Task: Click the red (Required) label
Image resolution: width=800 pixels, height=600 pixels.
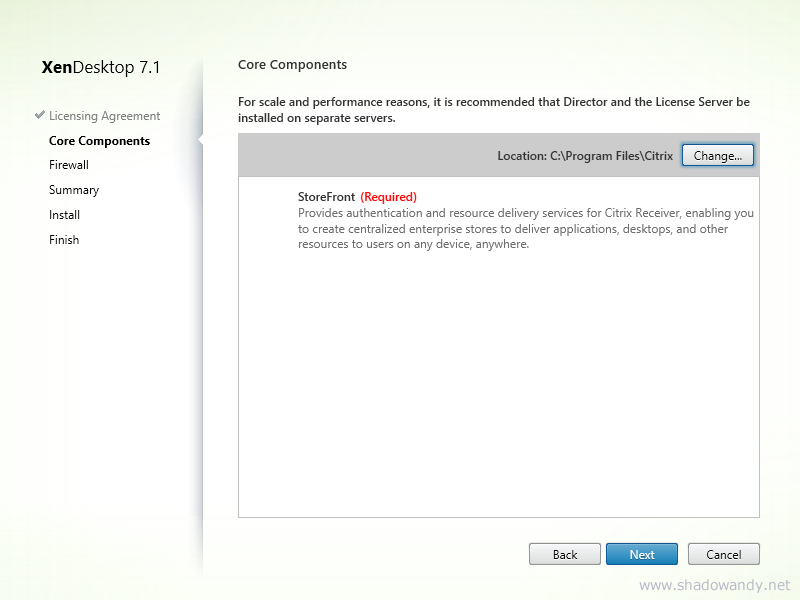Action: pyautogui.click(x=389, y=197)
